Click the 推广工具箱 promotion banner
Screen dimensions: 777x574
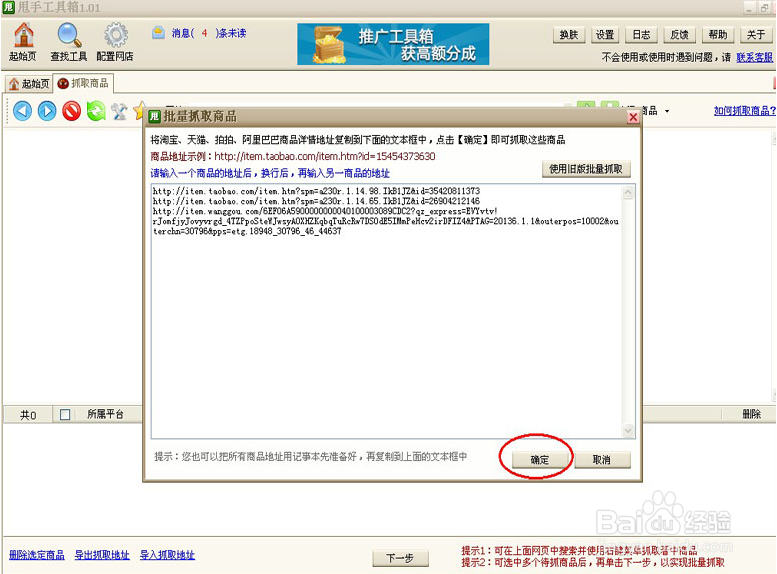393,44
